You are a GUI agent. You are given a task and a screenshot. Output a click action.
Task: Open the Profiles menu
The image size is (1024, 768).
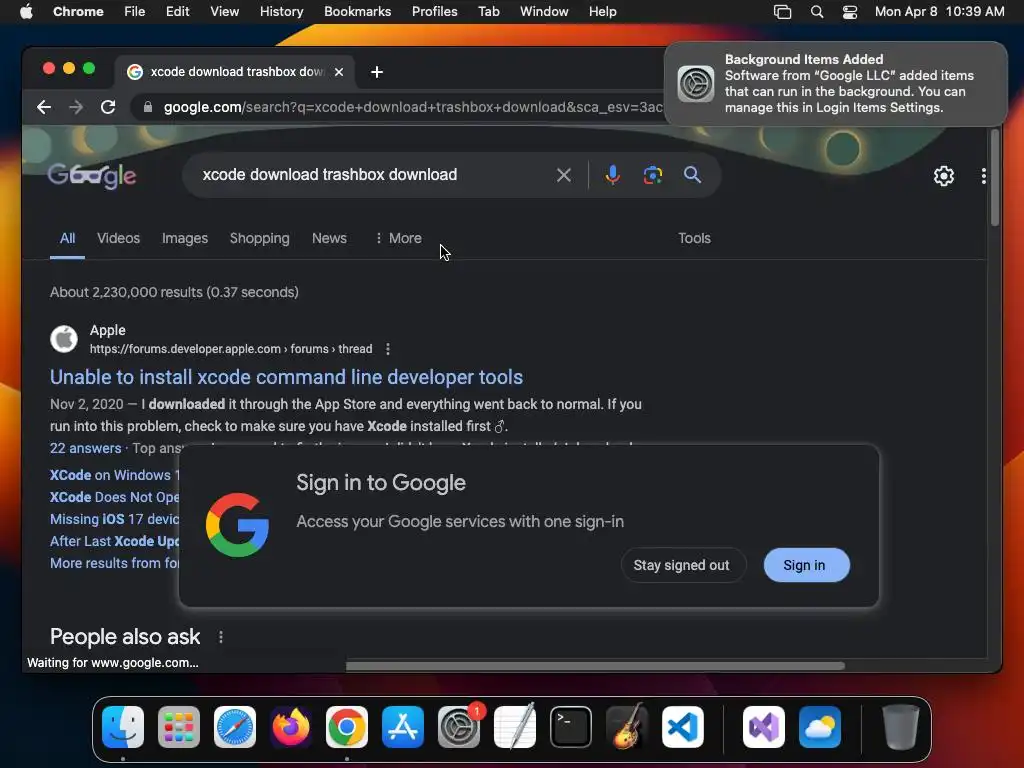click(434, 12)
